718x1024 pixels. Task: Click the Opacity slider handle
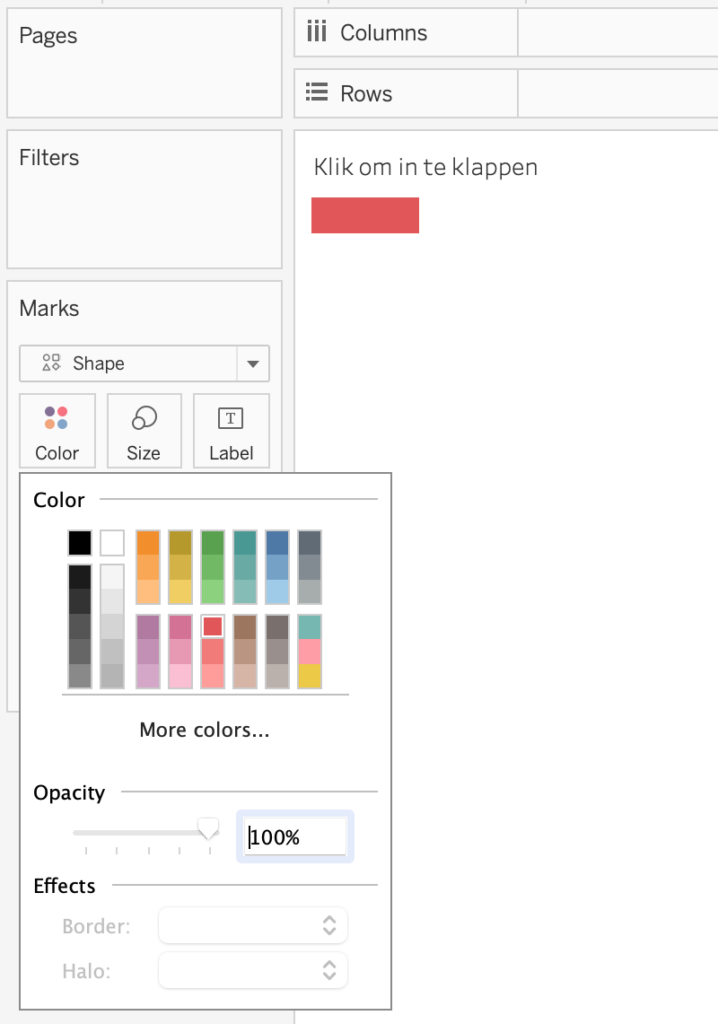(208, 828)
